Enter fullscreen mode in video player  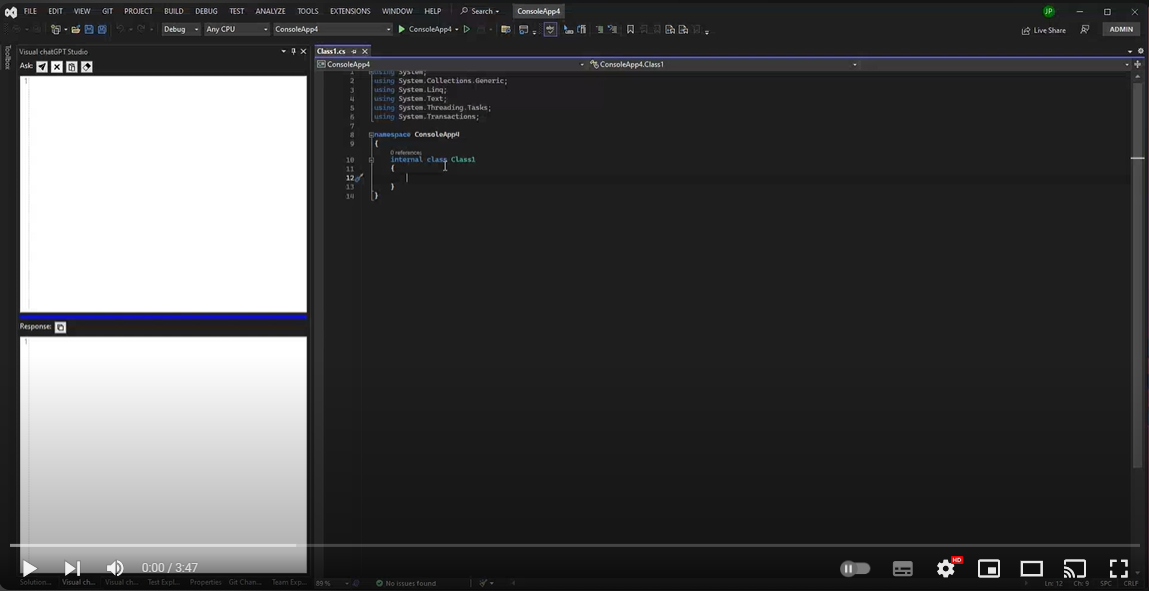coord(1118,568)
